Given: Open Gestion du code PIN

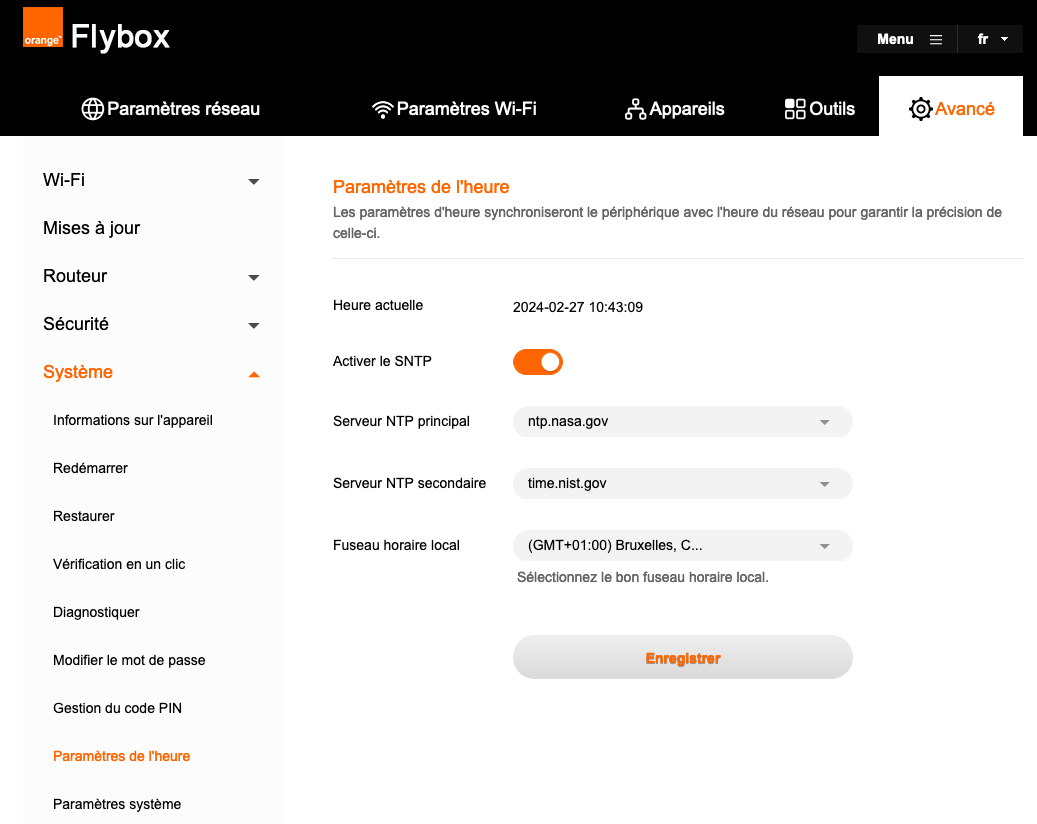Looking at the screenshot, I should (x=117, y=708).
